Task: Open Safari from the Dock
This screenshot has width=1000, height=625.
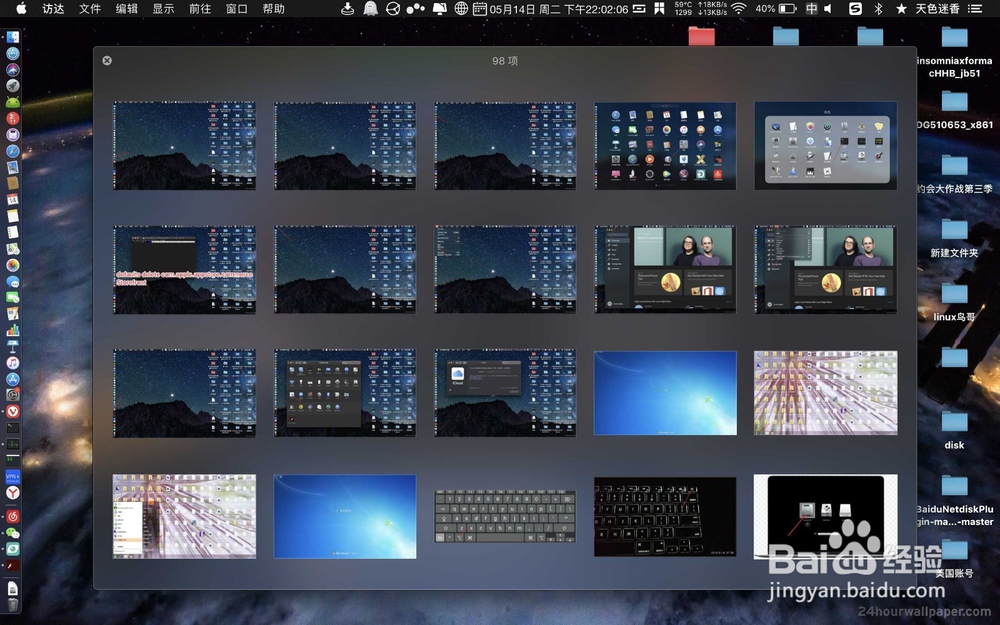Action: click(x=13, y=151)
